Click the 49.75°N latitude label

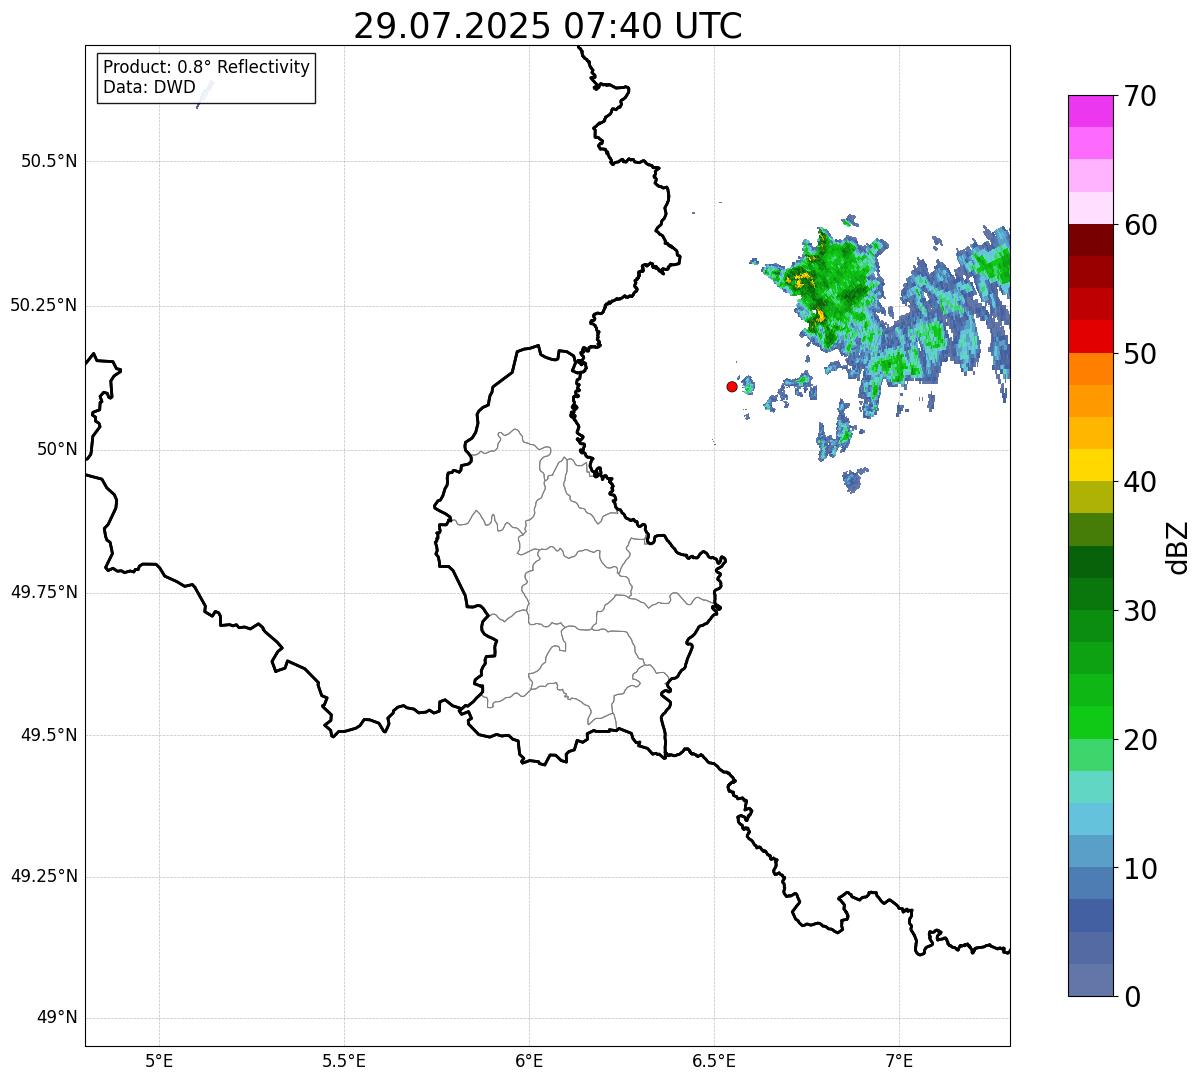coord(43,592)
